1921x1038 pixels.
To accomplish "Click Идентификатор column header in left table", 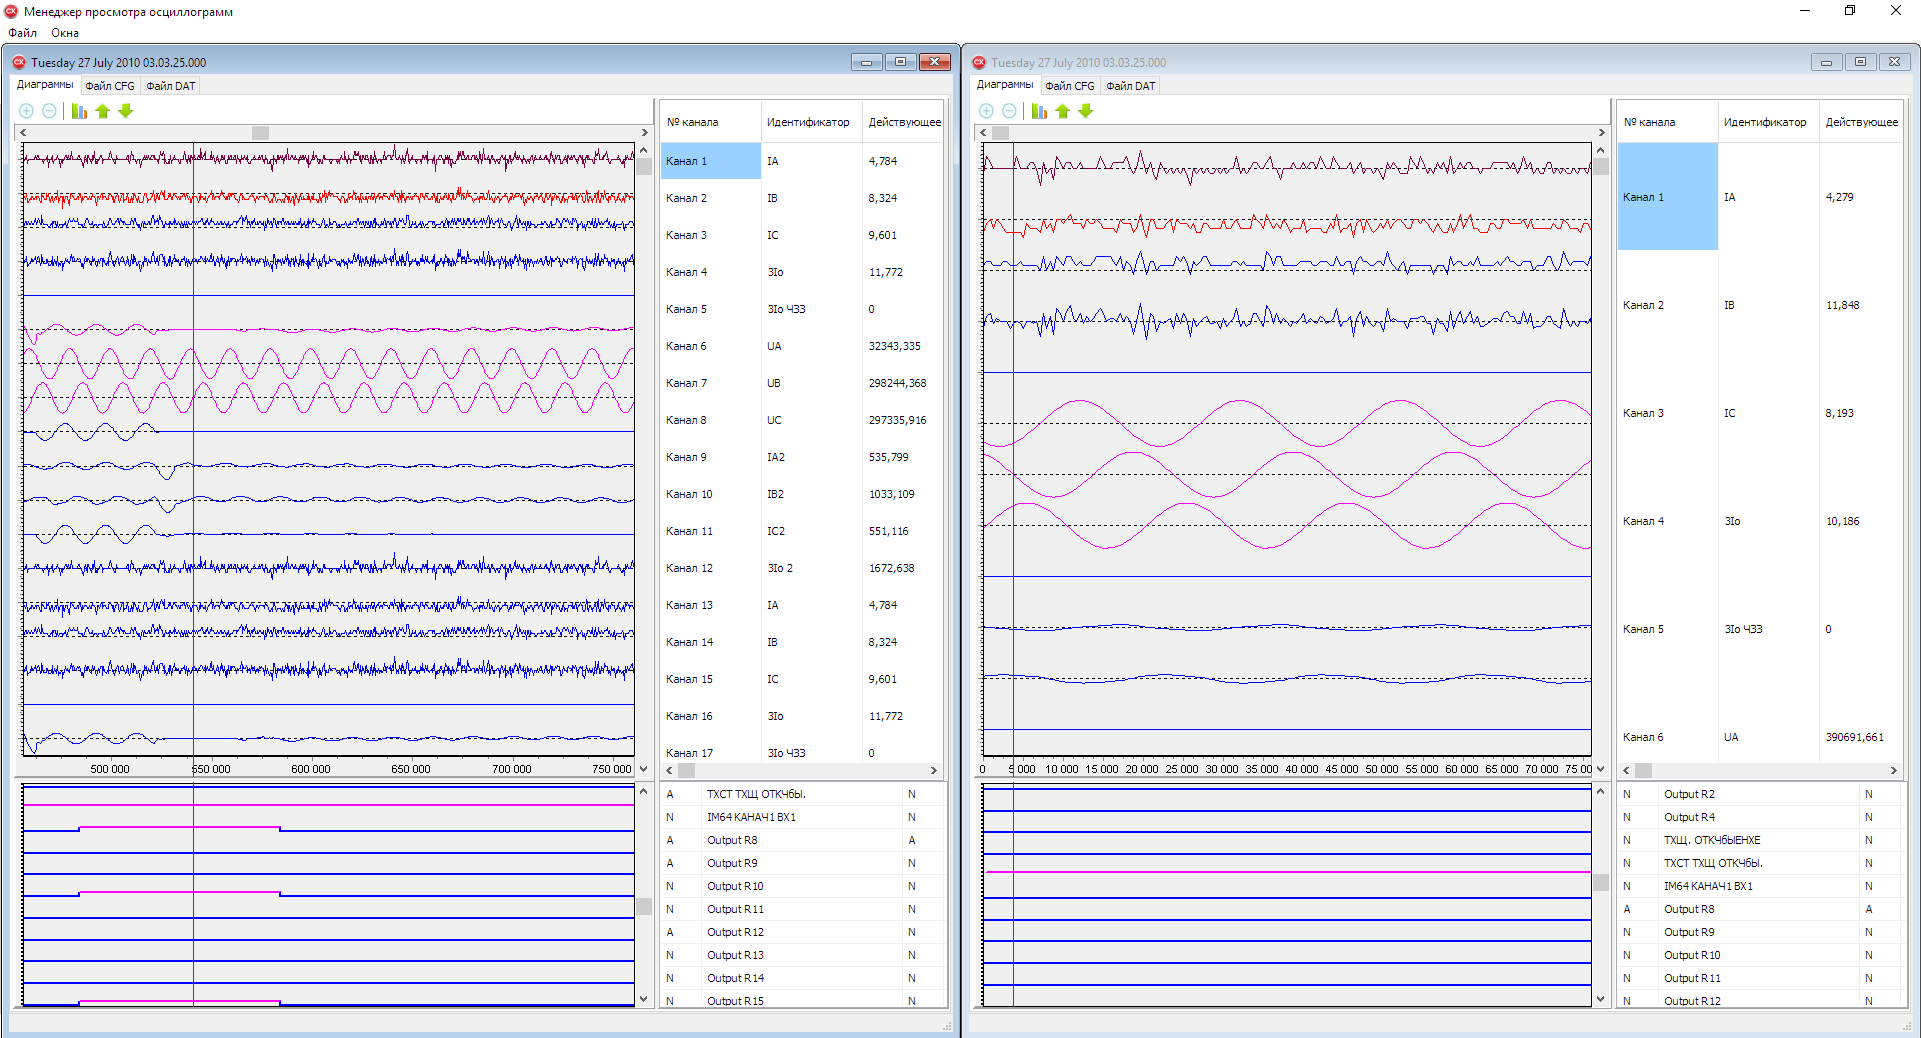I will [808, 122].
